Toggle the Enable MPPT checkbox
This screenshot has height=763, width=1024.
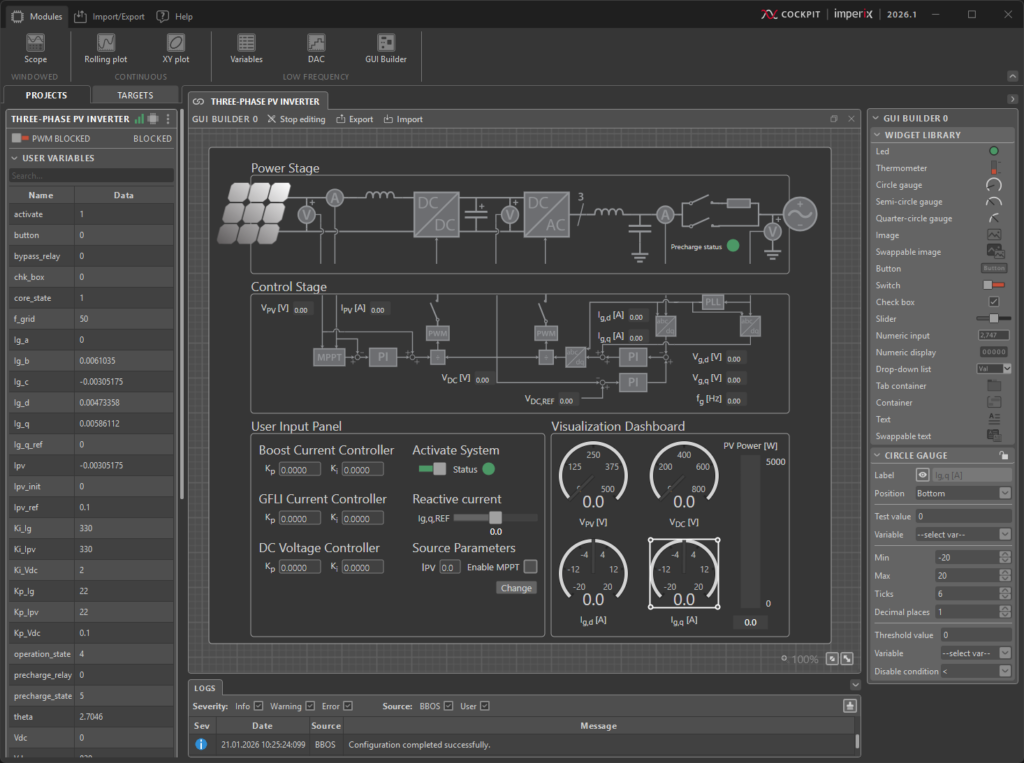pyautogui.click(x=530, y=567)
